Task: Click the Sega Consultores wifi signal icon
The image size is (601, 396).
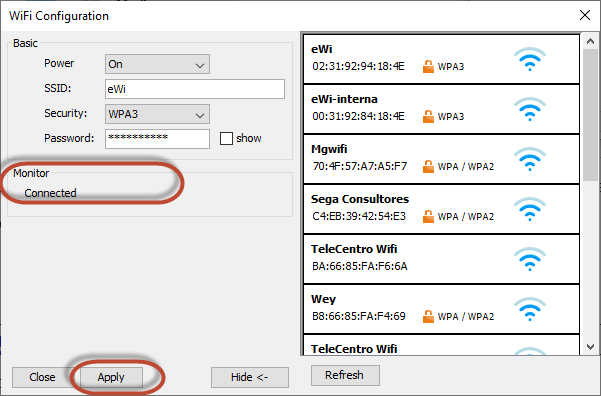Action: click(530, 209)
